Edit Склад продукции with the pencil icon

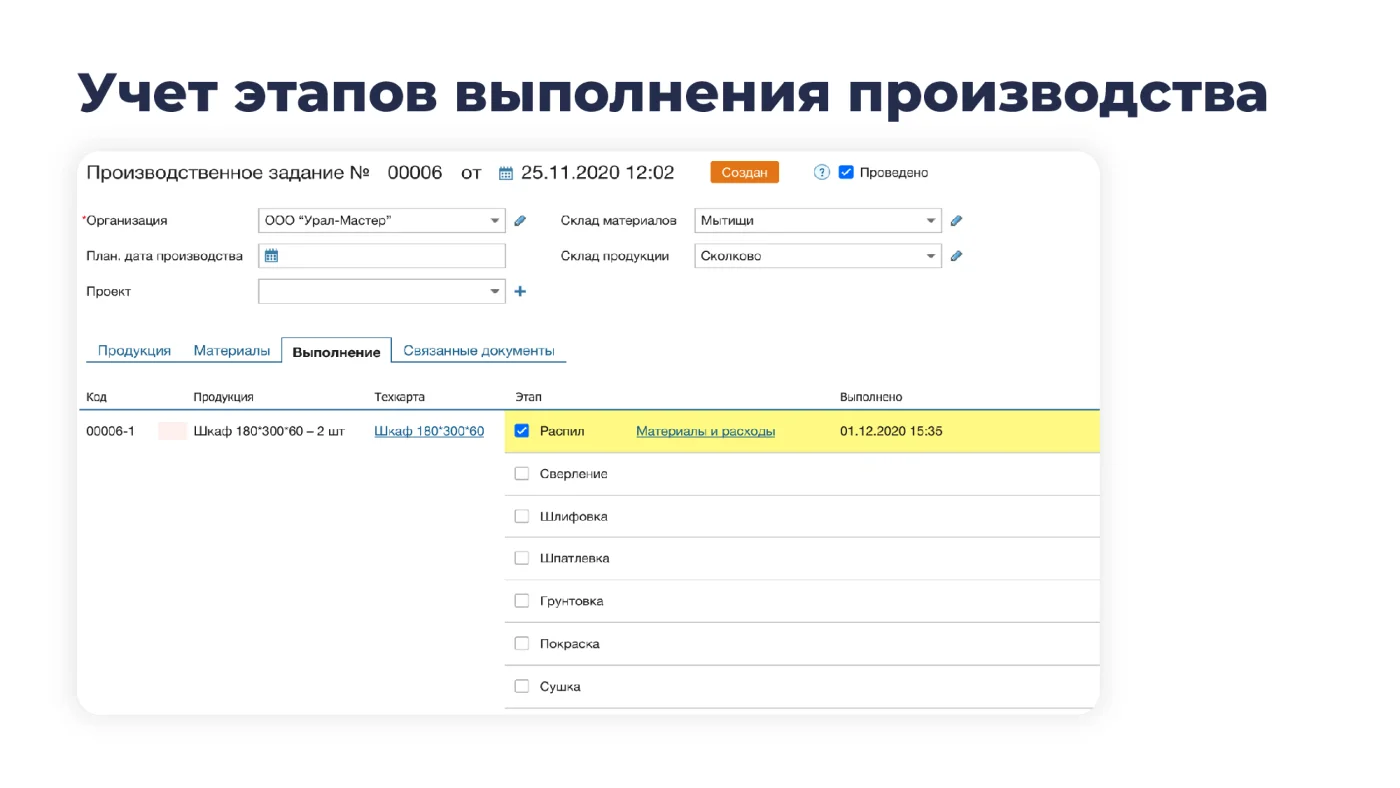pyautogui.click(x=956, y=256)
